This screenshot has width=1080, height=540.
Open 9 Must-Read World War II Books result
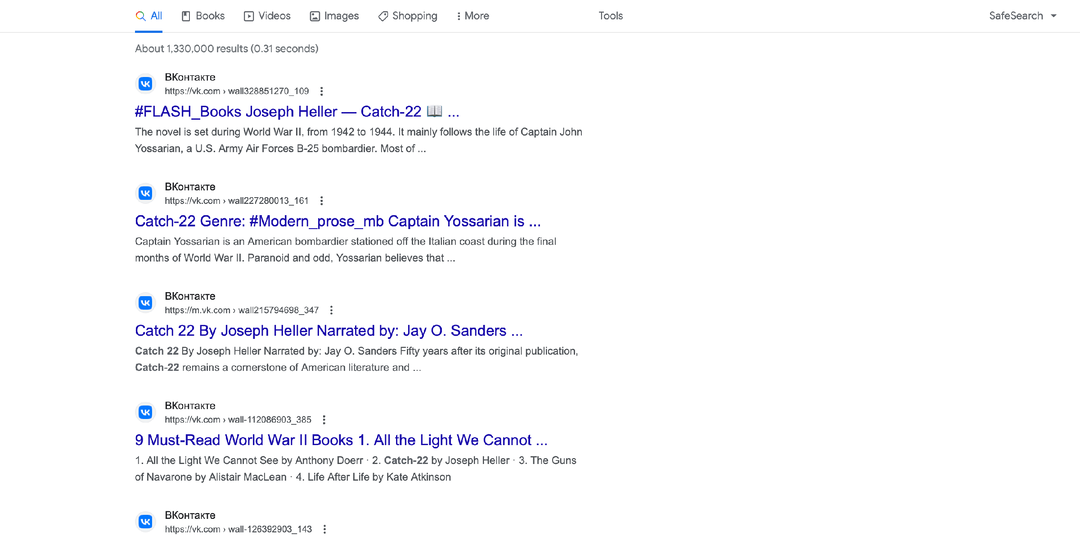(341, 440)
